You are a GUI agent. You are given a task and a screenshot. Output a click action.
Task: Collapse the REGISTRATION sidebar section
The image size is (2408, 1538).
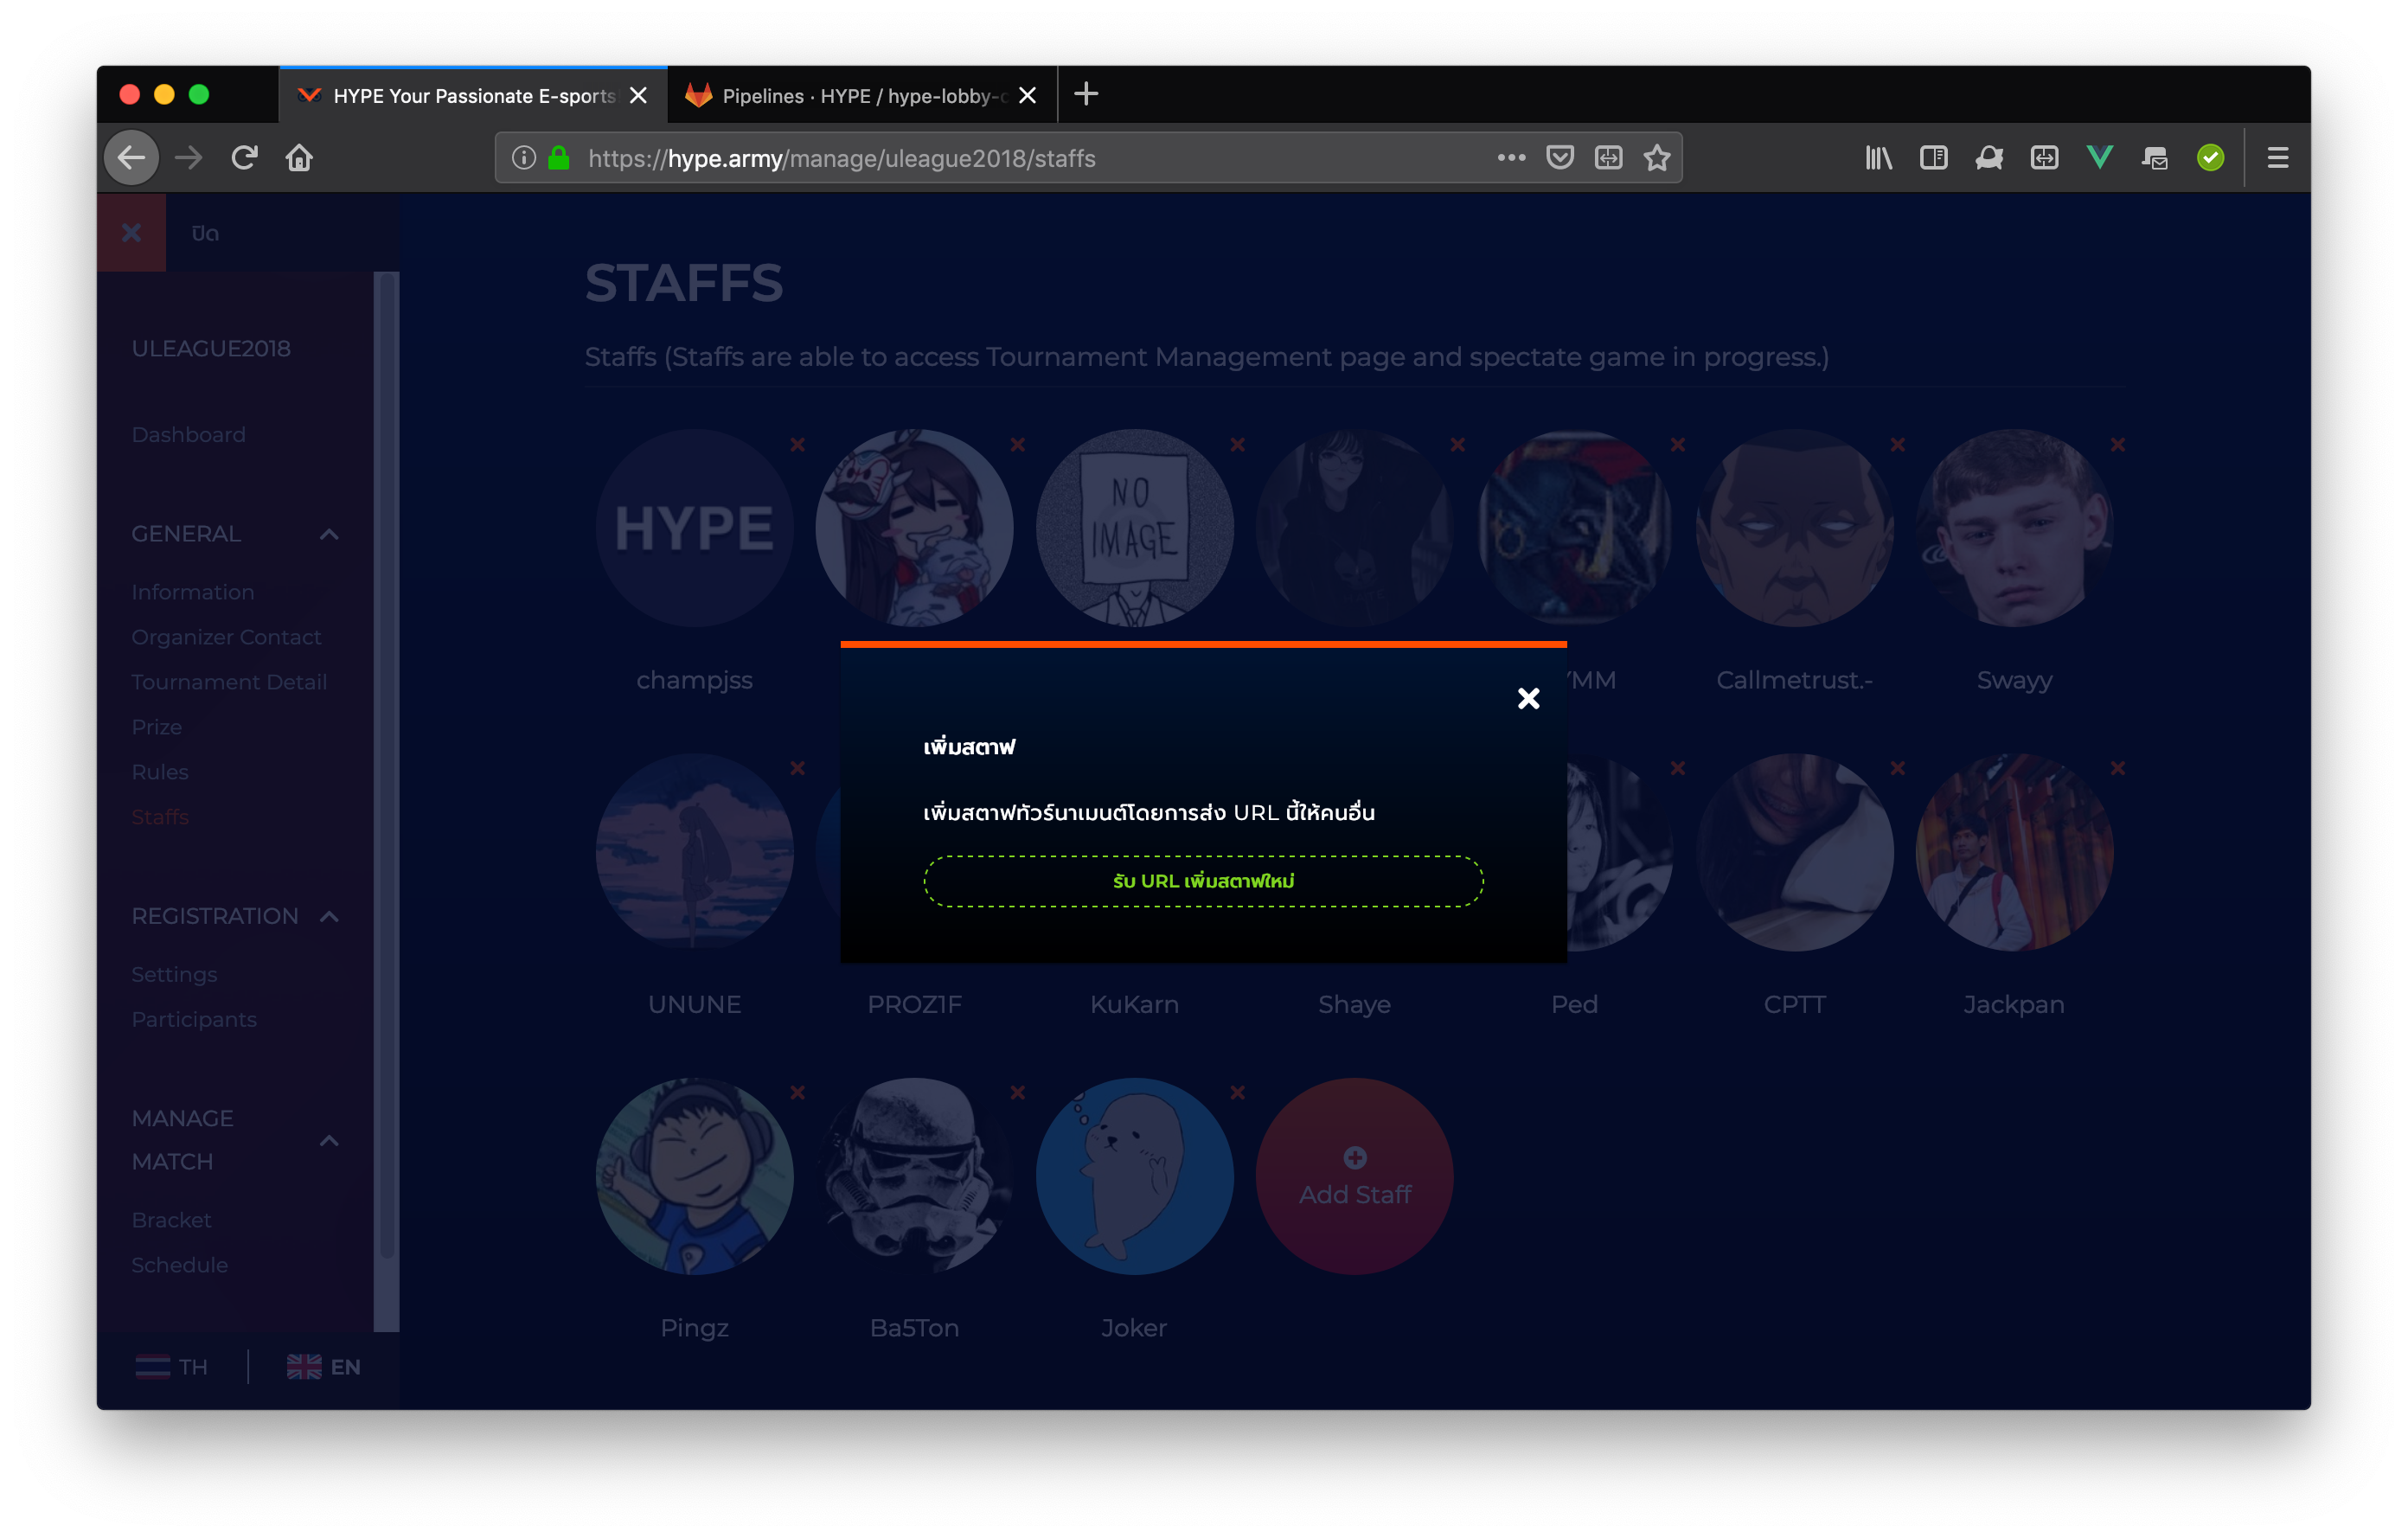(x=329, y=916)
